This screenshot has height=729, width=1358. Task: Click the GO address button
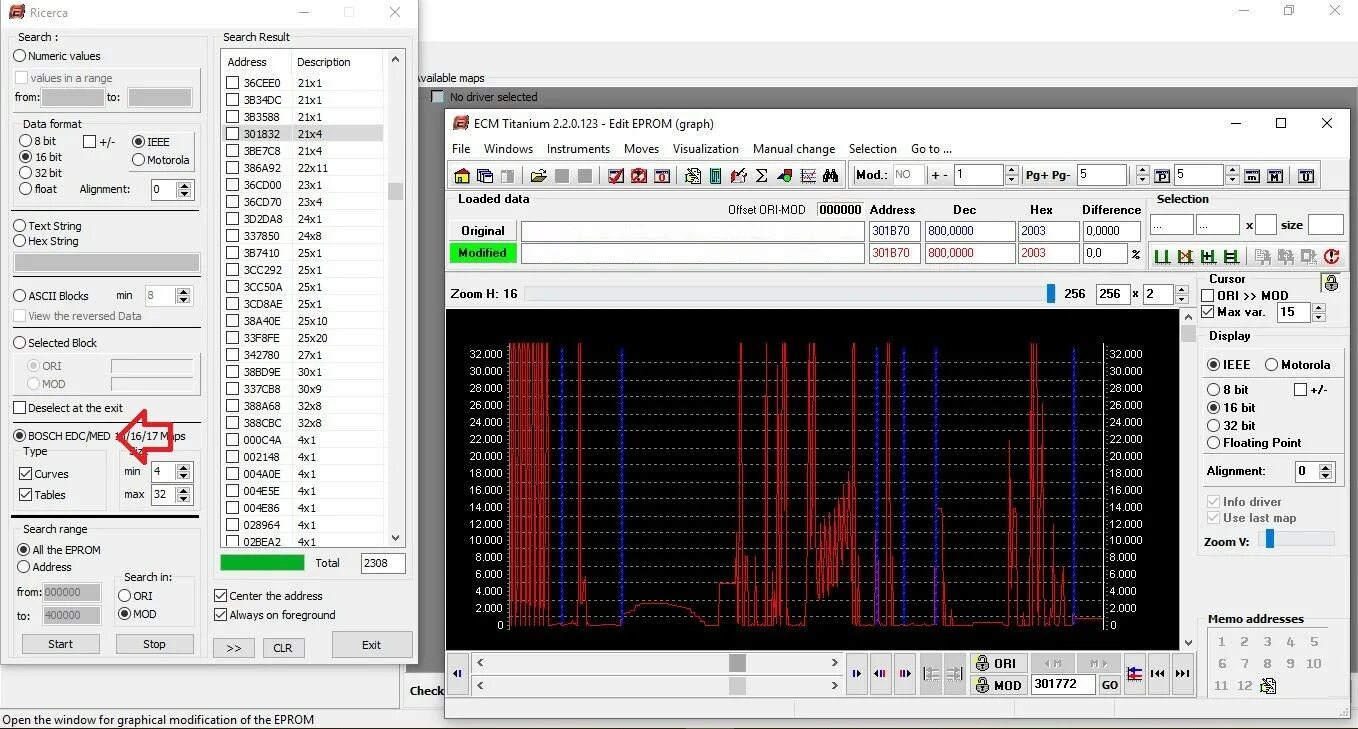coord(1109,685)
